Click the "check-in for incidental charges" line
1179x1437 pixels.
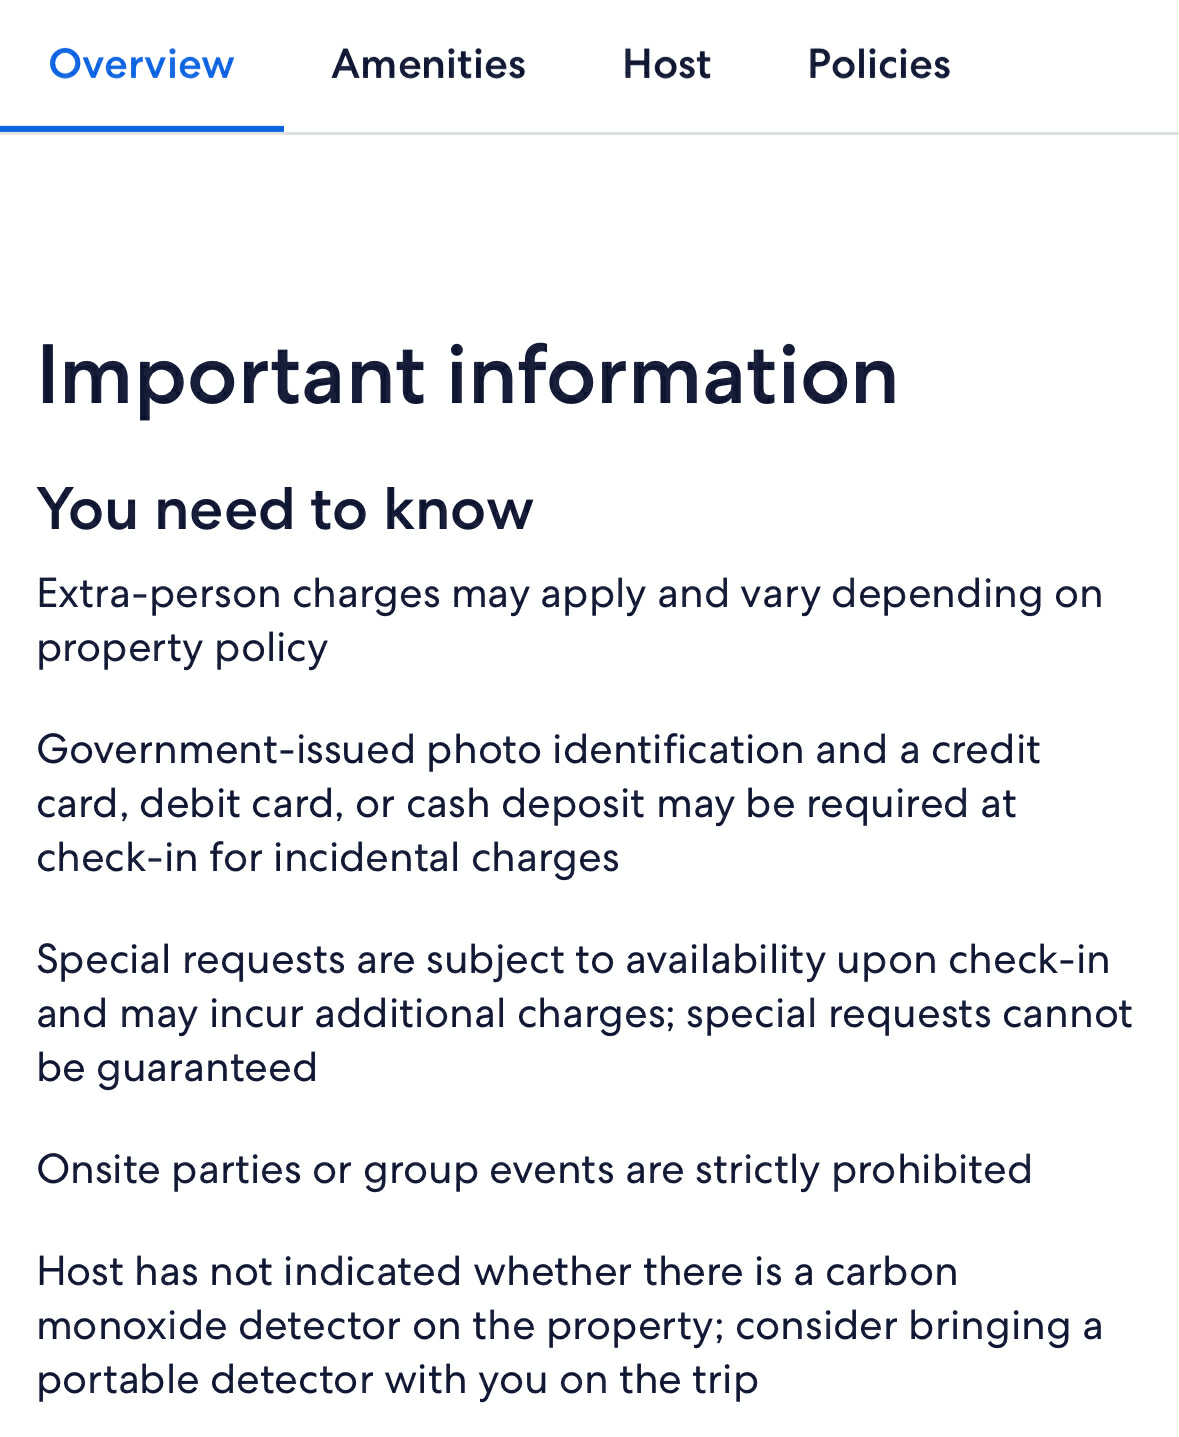point(328,858)
